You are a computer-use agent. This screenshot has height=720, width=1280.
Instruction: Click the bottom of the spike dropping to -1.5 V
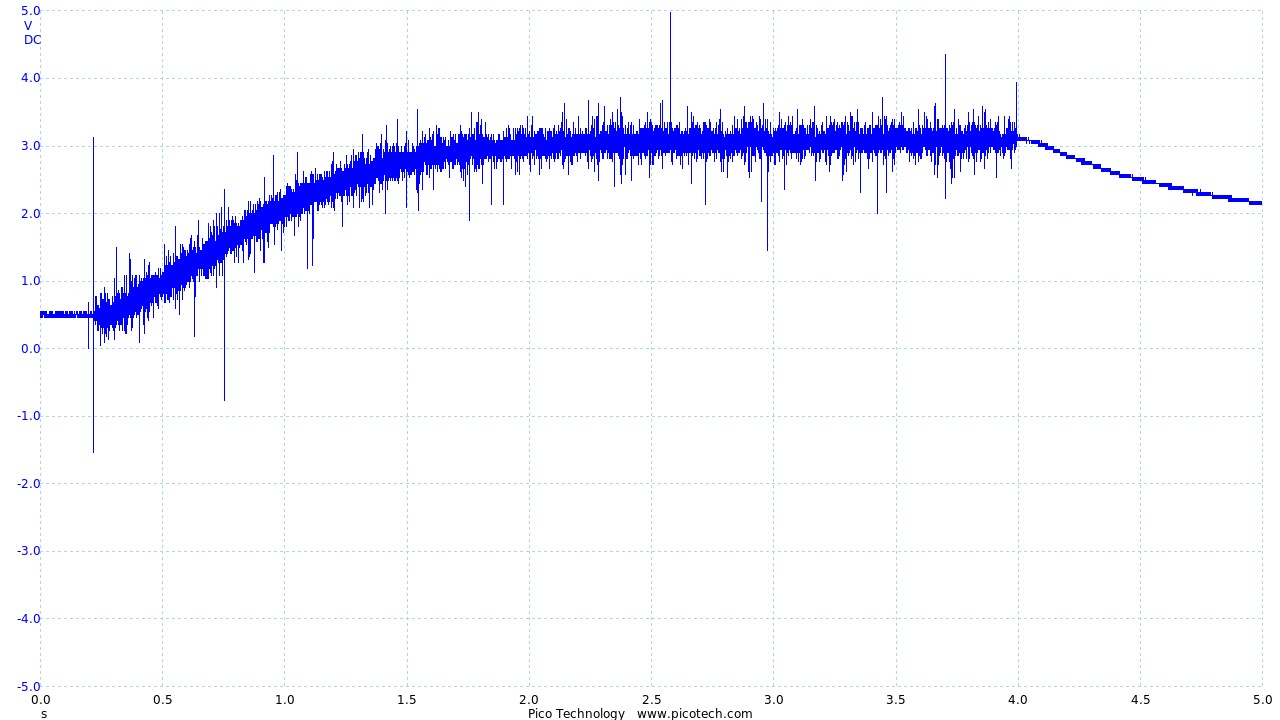(93, 450)
